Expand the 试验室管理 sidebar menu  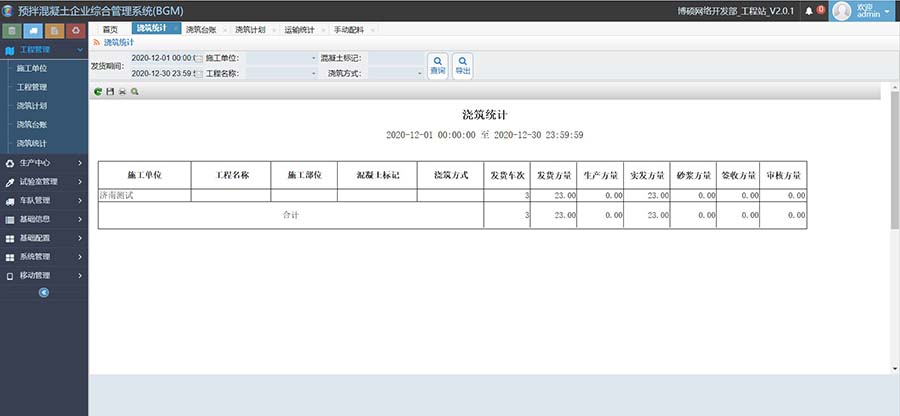44,182
